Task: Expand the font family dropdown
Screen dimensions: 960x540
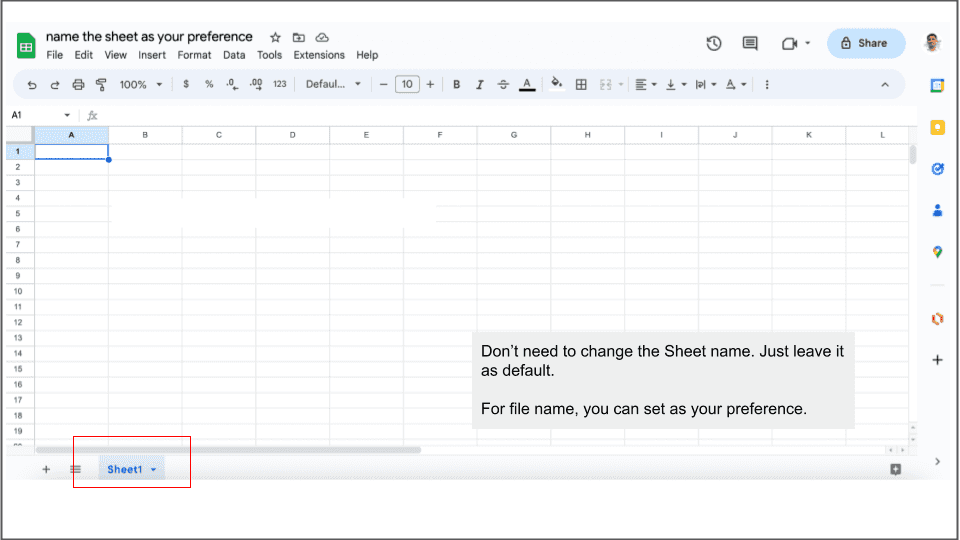Action: click(x=333, y=85)
